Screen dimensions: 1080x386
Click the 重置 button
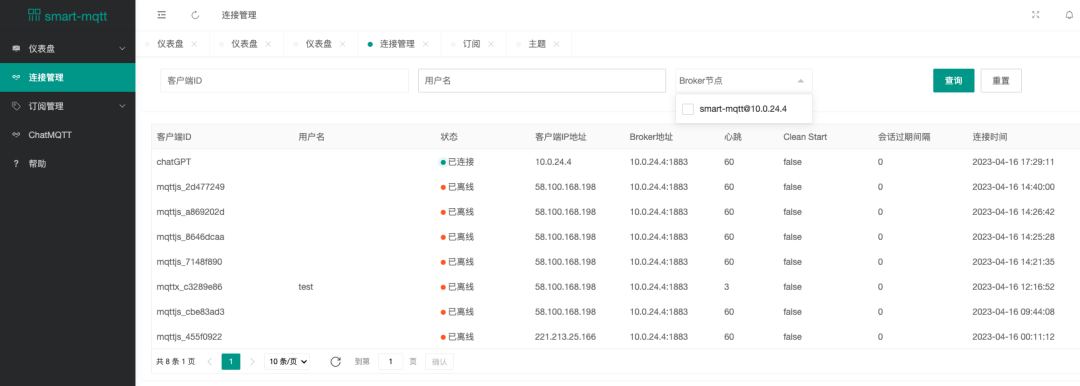(x=1001, y=81)
